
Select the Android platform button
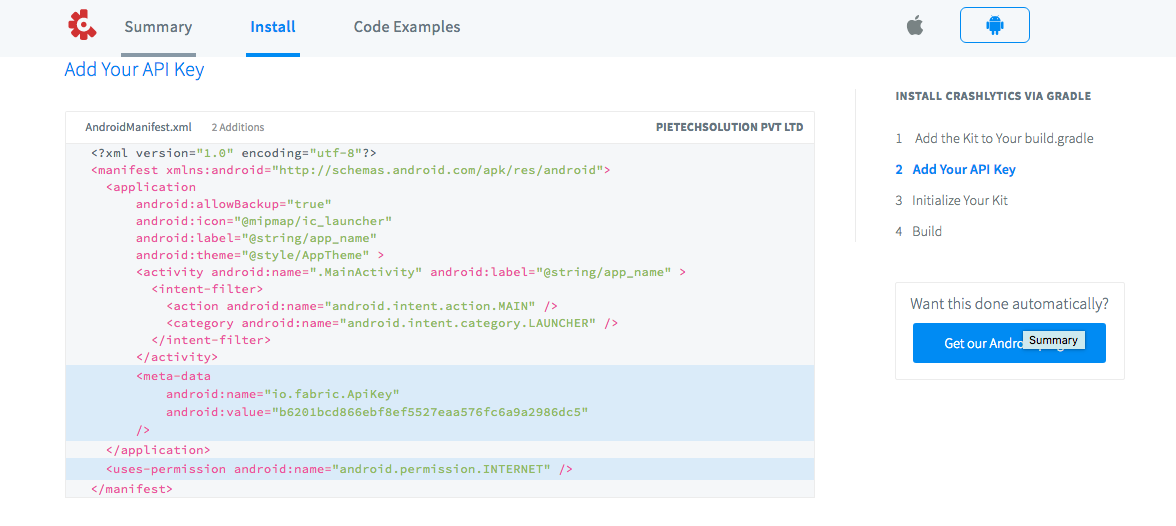(994, 26)
